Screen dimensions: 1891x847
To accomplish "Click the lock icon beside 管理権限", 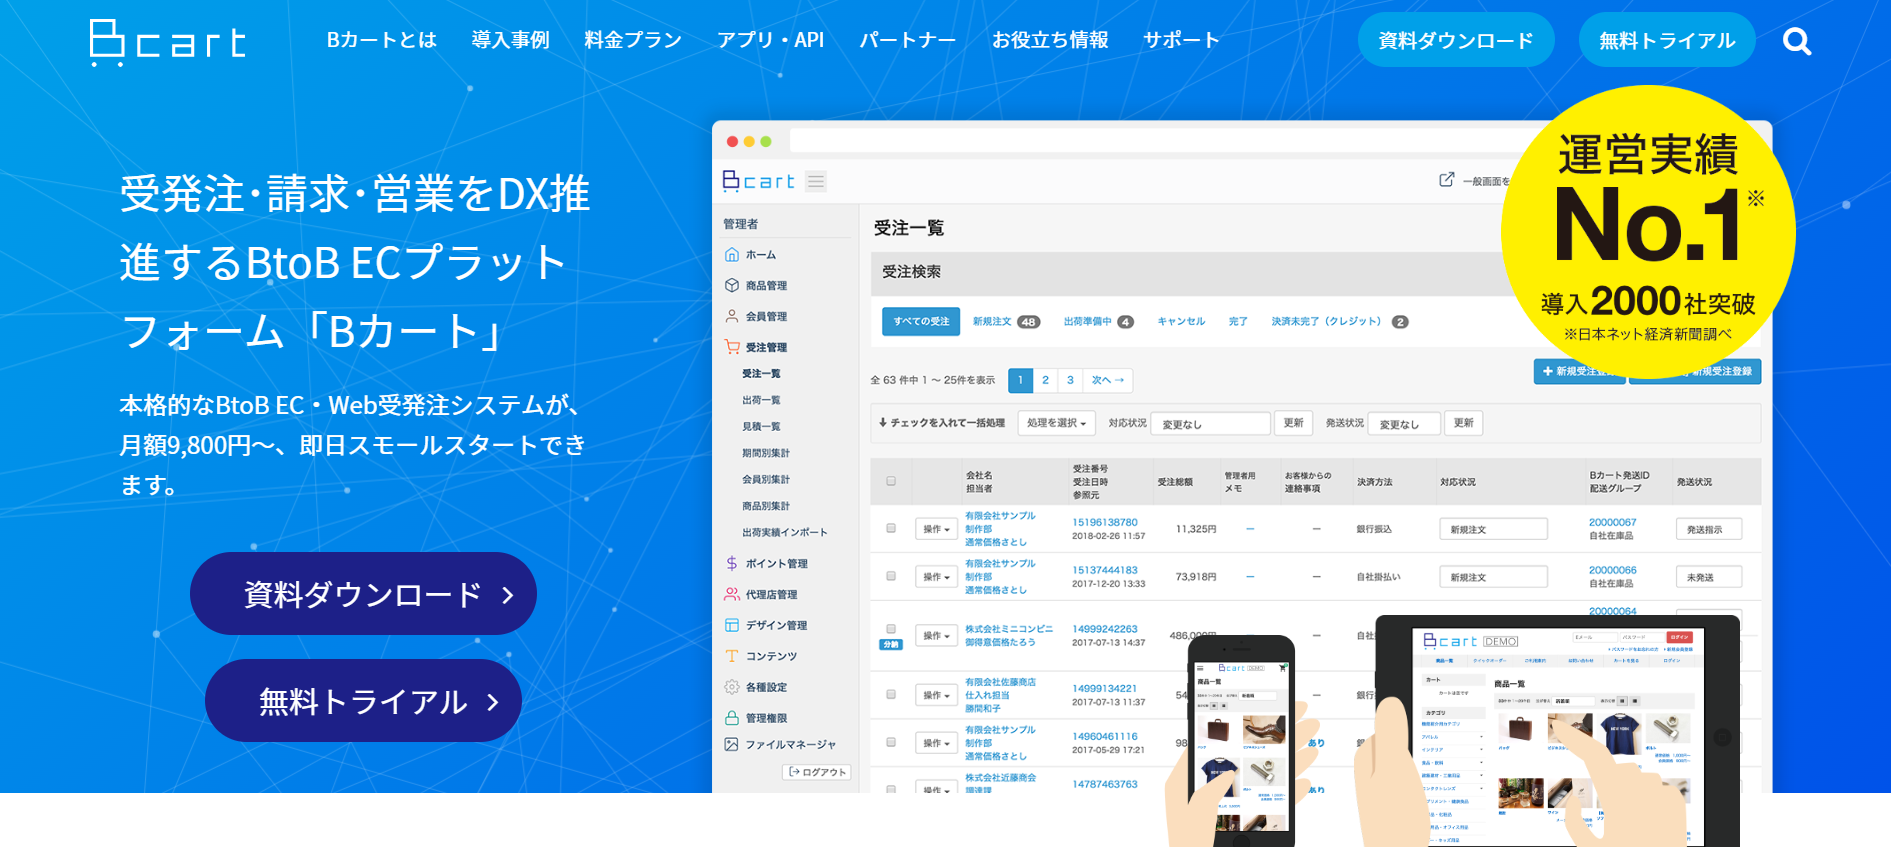I will pyautogui.click(x=732, y=718).
